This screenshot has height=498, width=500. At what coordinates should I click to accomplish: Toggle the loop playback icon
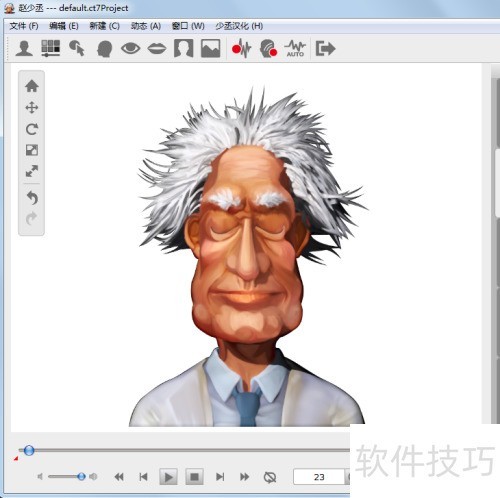pos(270,477)
